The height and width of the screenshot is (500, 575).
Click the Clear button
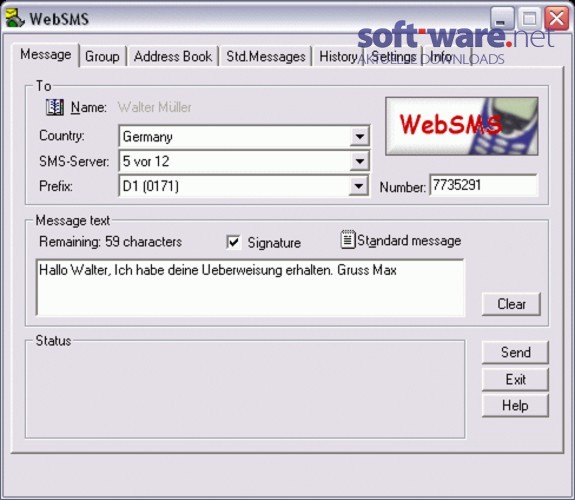coord(511,304)
